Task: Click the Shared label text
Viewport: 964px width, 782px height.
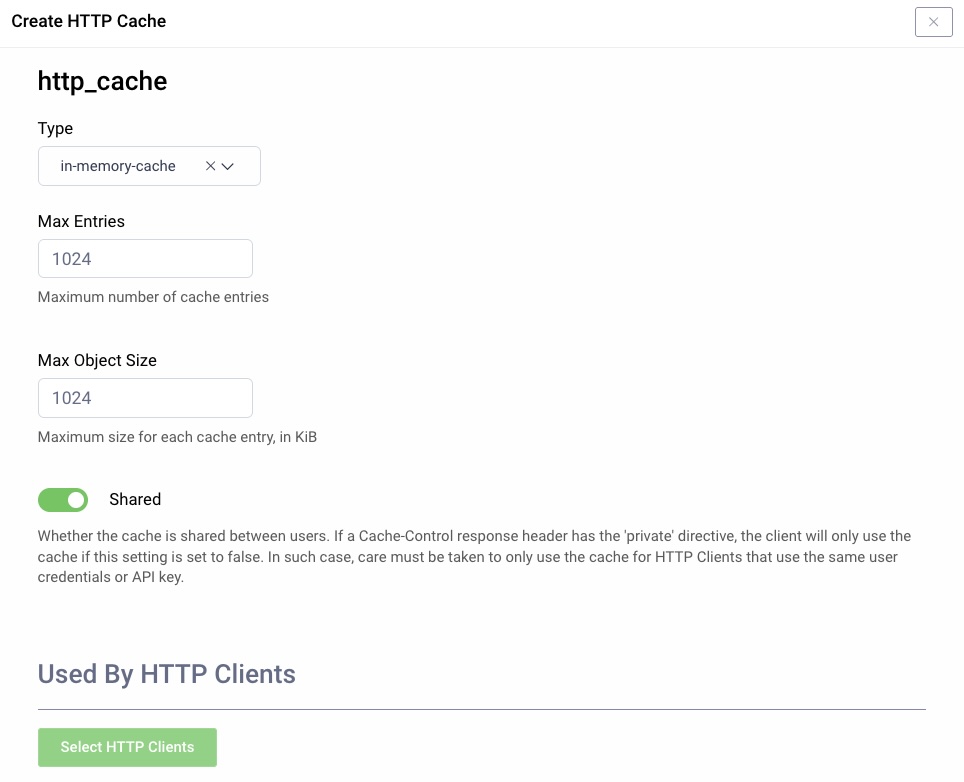Action: (135, 499)
